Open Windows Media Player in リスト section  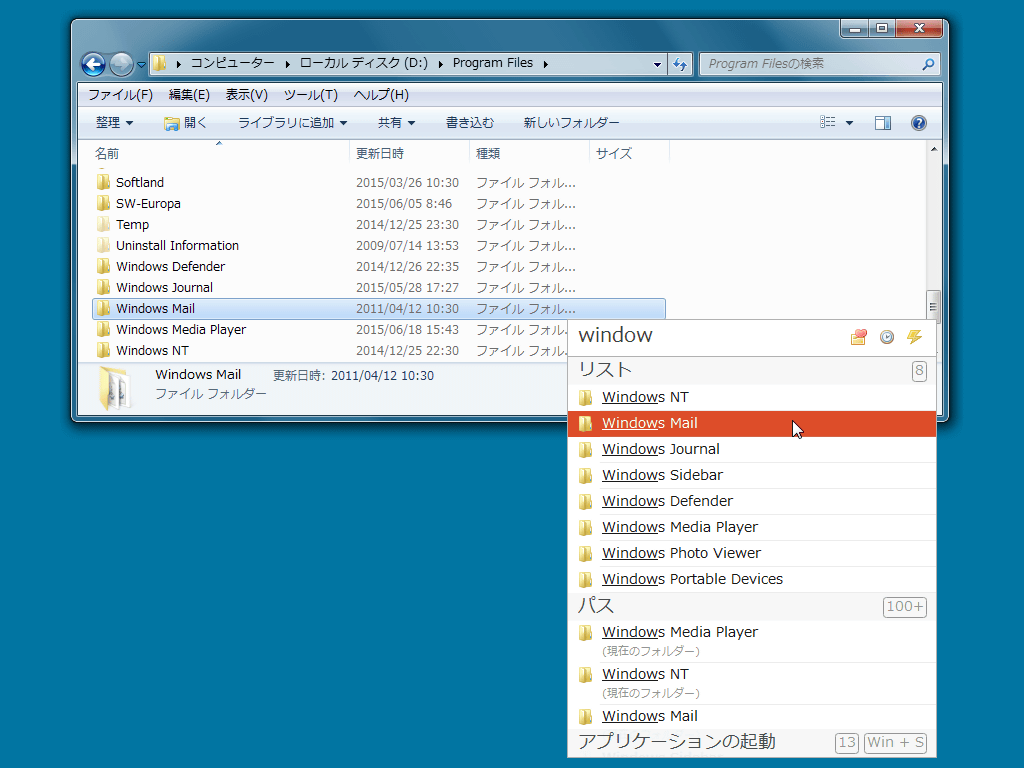pos(752,527)
